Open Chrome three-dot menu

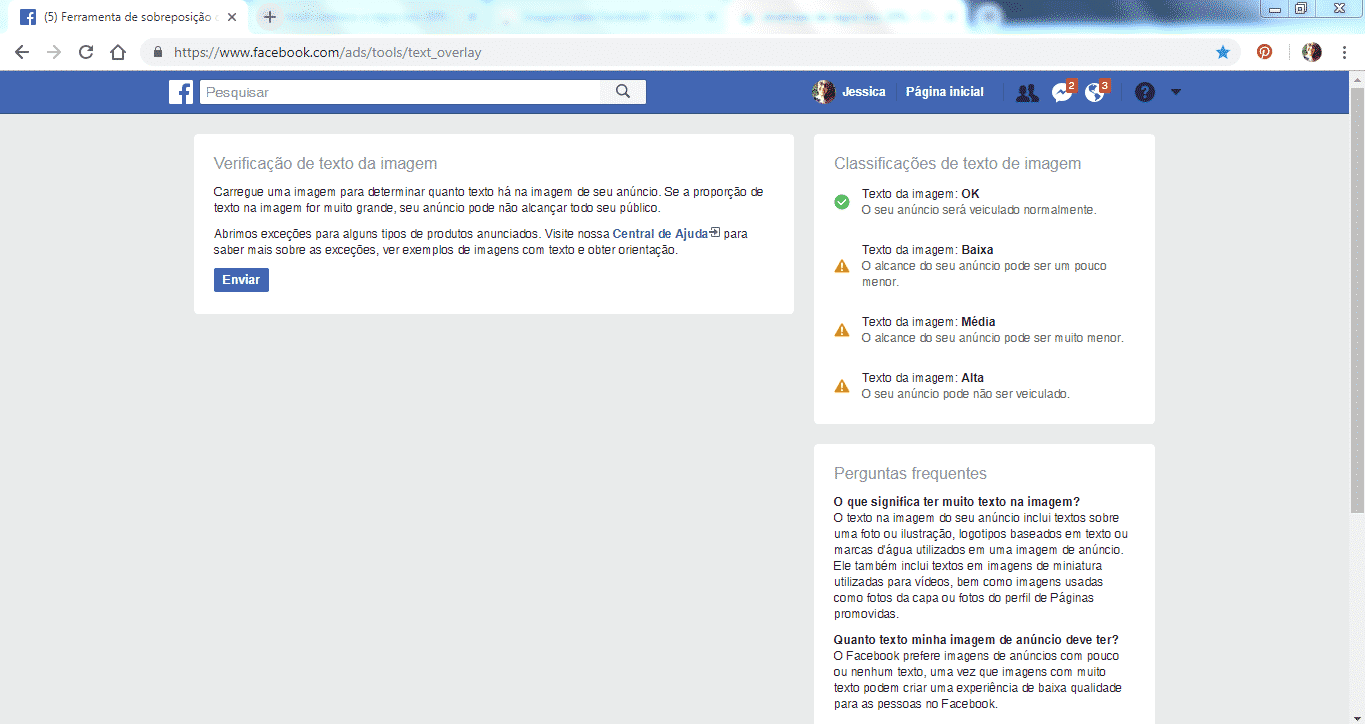1345,52
